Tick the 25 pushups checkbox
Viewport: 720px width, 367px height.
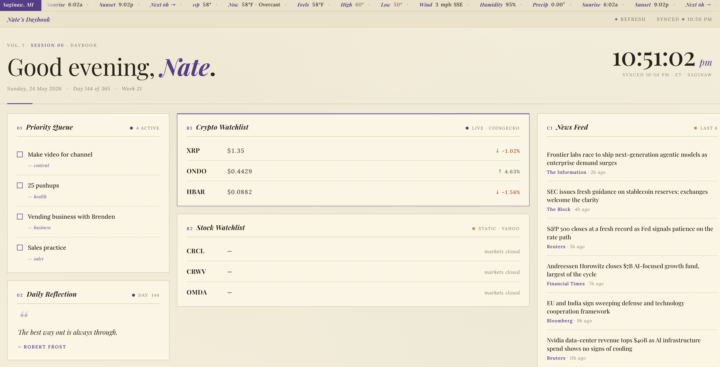pos(20,186)
